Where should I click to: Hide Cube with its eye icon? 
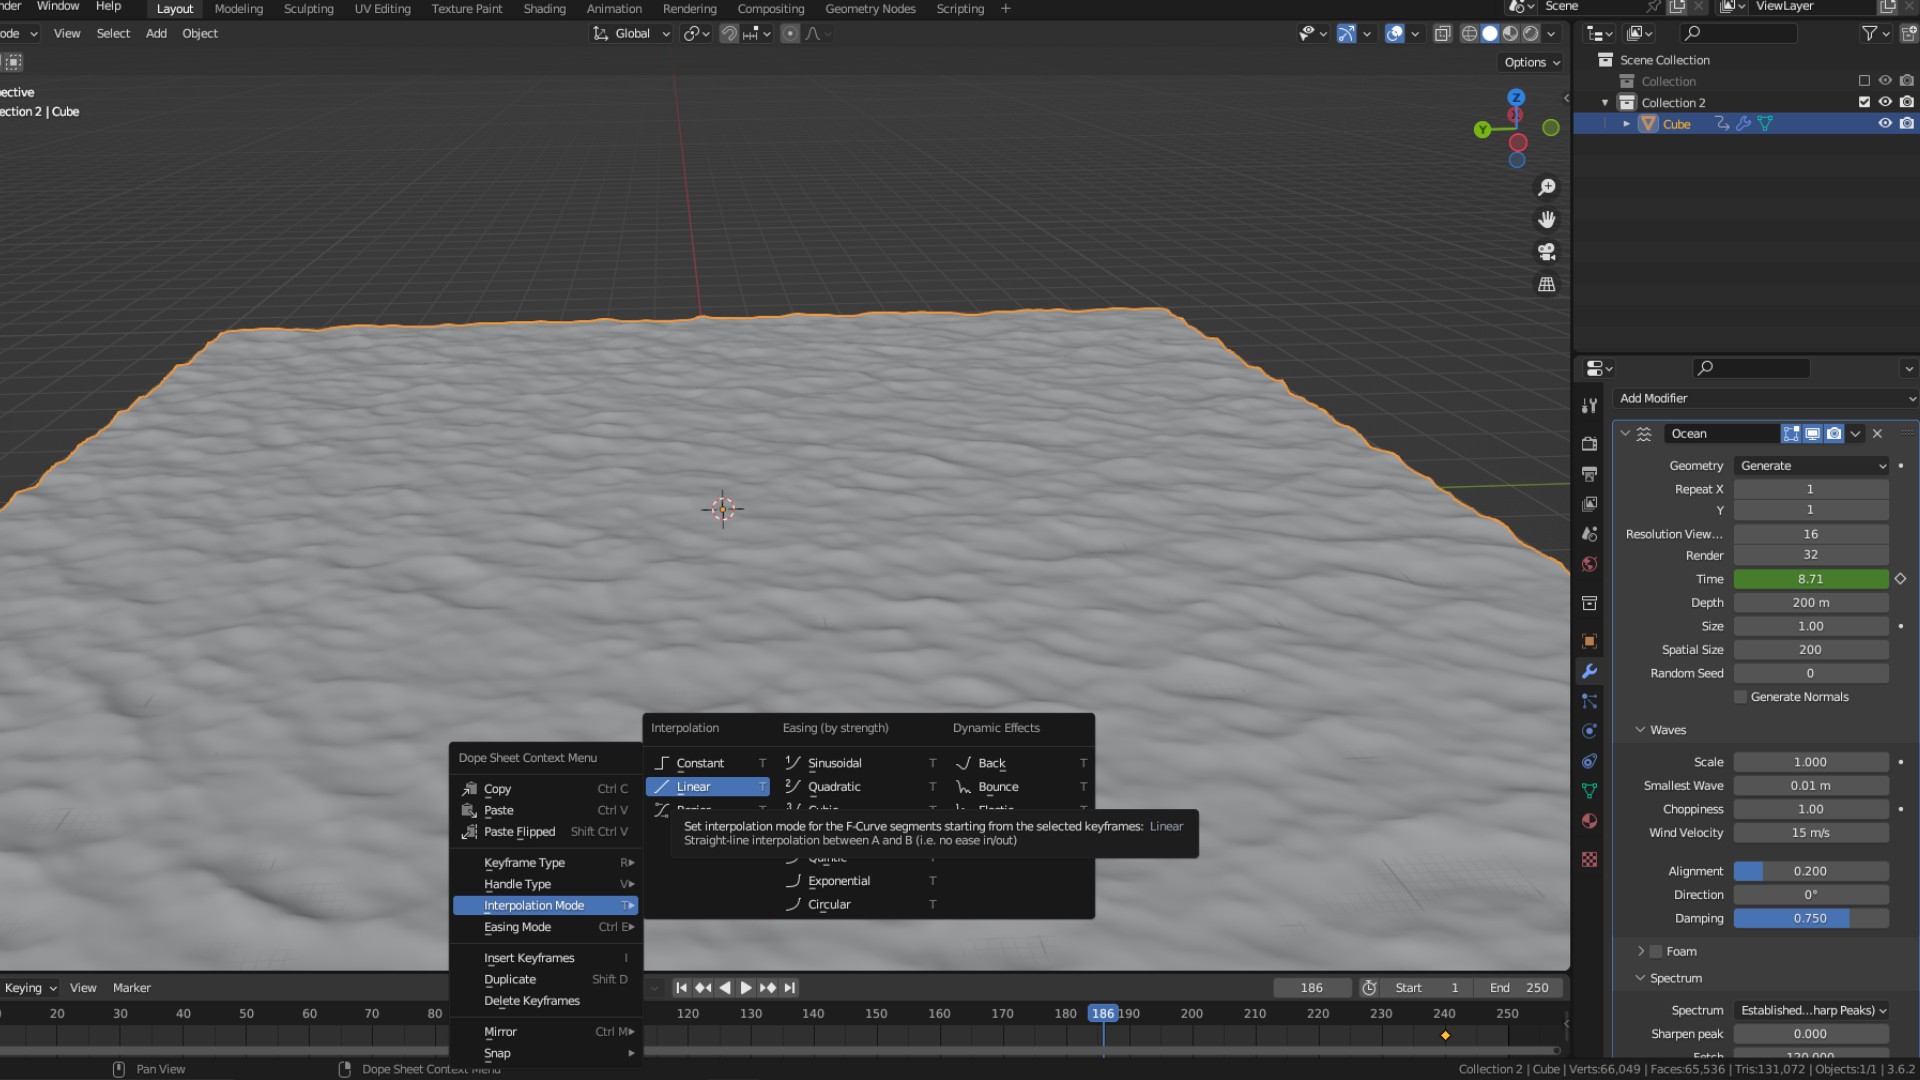pos(1885,124)
